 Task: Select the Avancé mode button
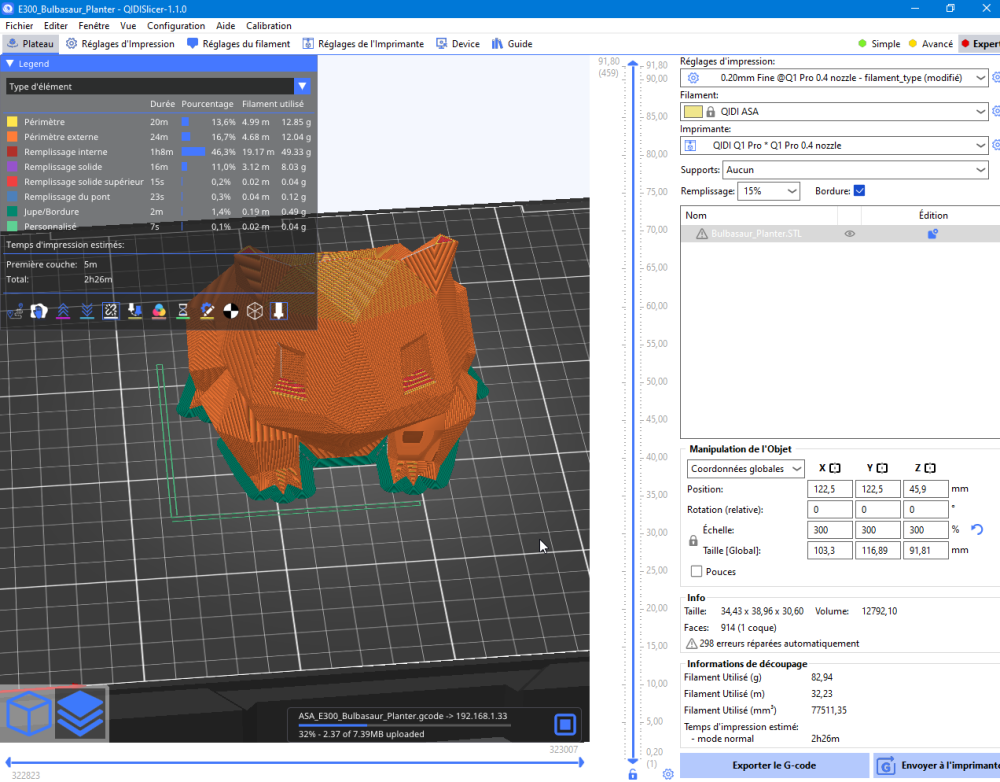tap(930, 44)
